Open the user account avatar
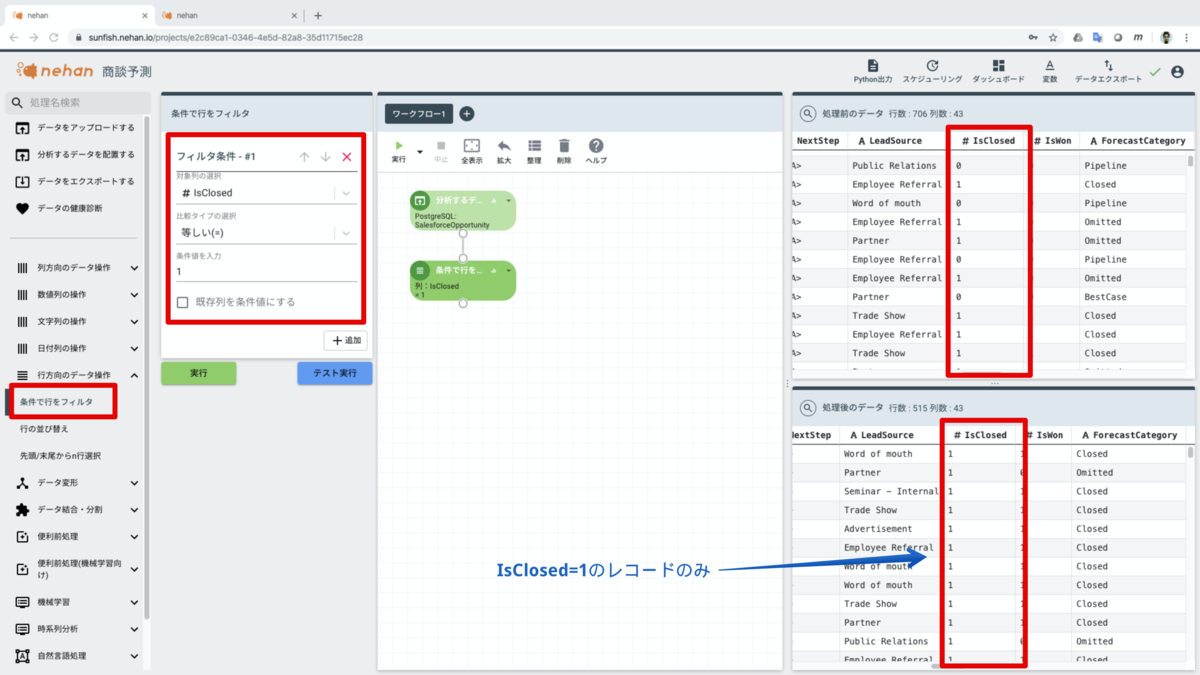This screenshot has height=675, width=1200. coord(1177,71)
